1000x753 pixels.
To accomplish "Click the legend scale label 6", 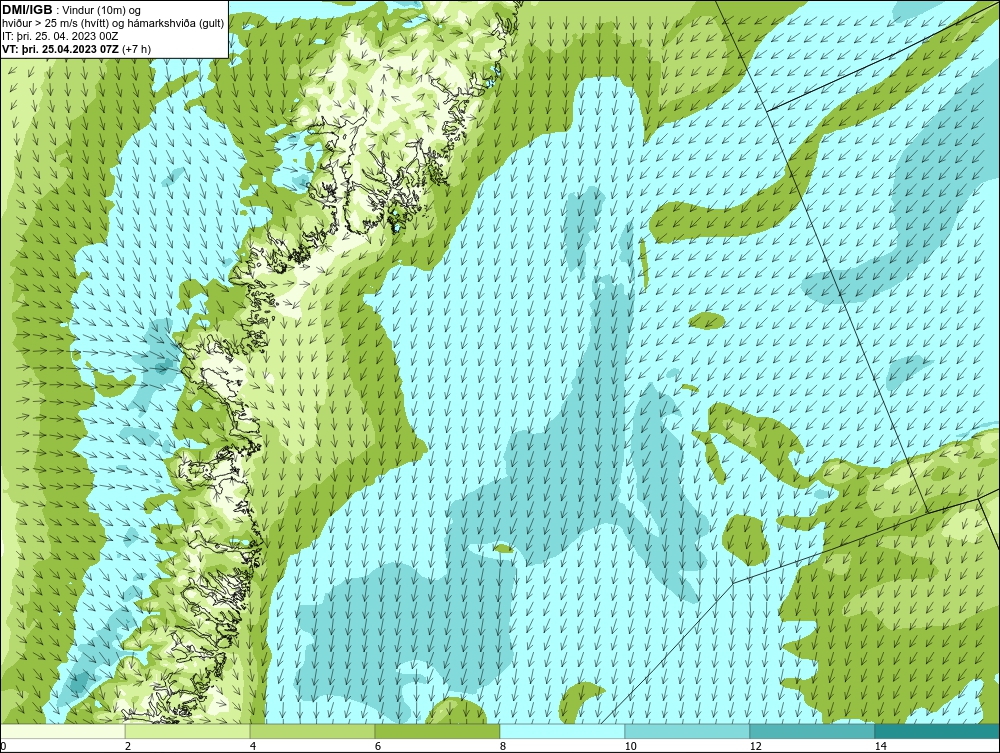I will pyautogui.click(x=378, y=746).
